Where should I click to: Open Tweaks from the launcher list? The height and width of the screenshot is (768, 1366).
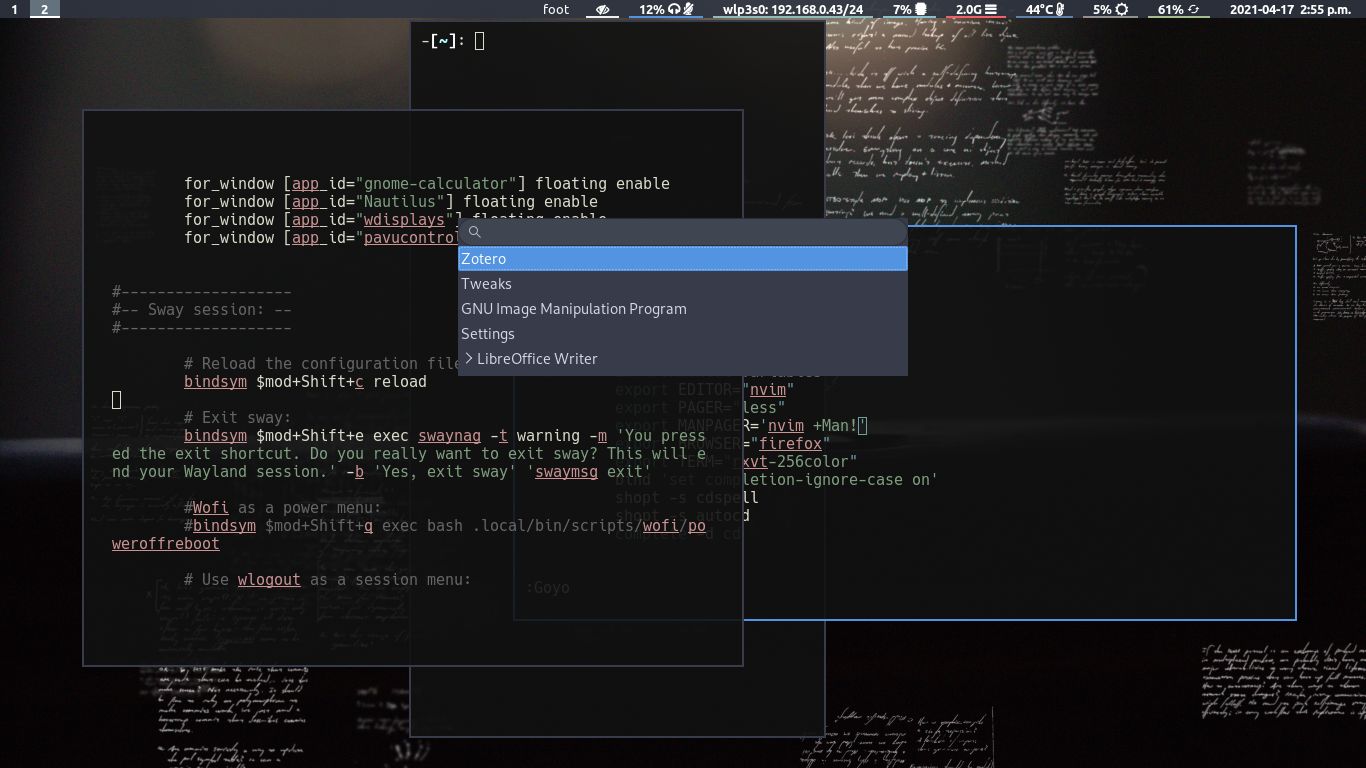coord(487,283)
